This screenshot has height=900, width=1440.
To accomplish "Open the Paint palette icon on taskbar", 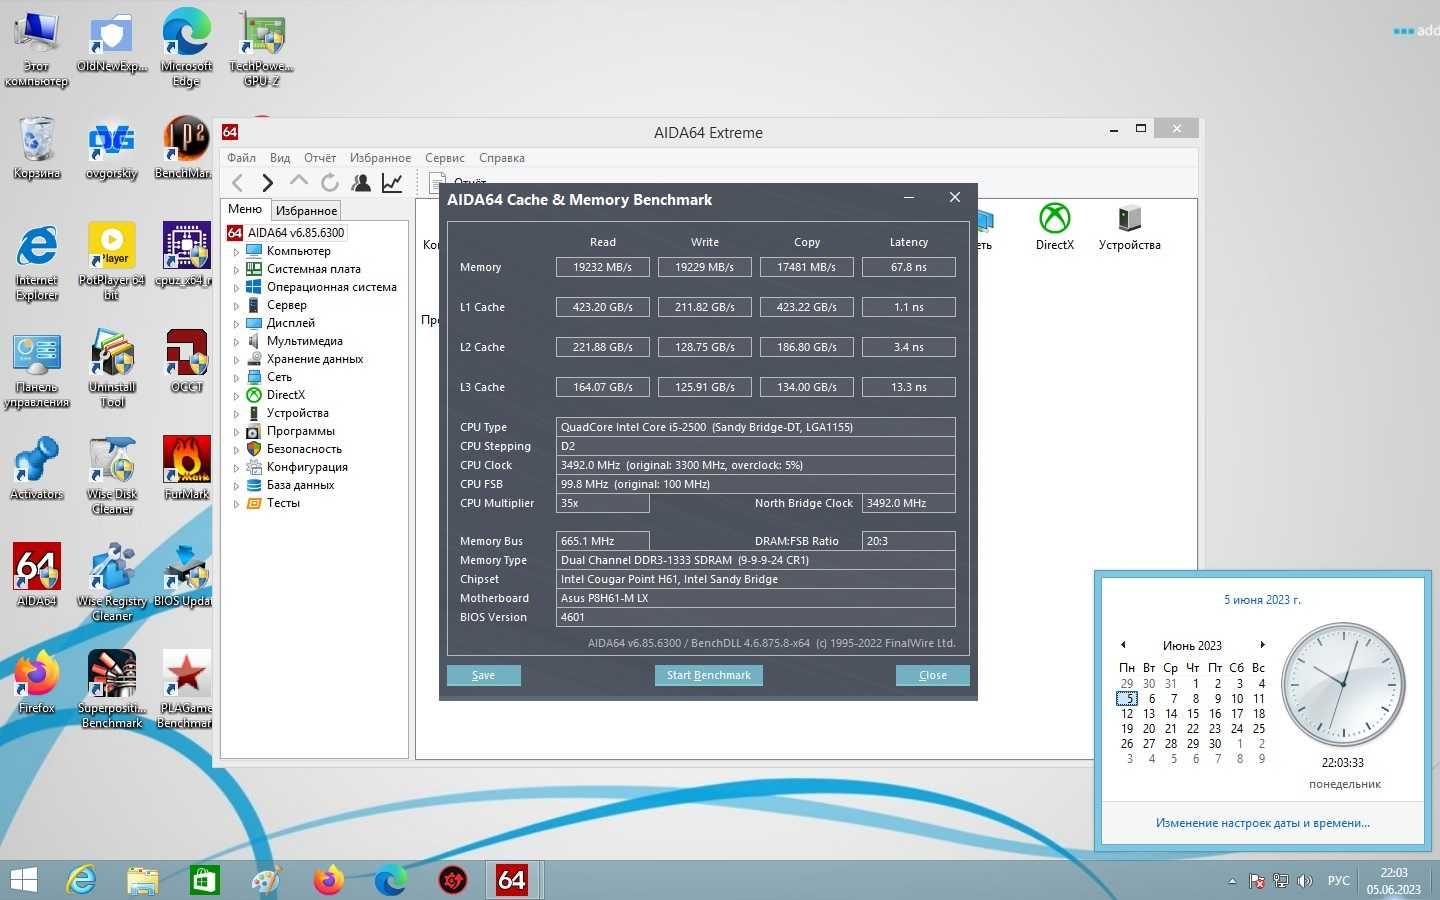I will pyautogui.click(x=266, y=880).
